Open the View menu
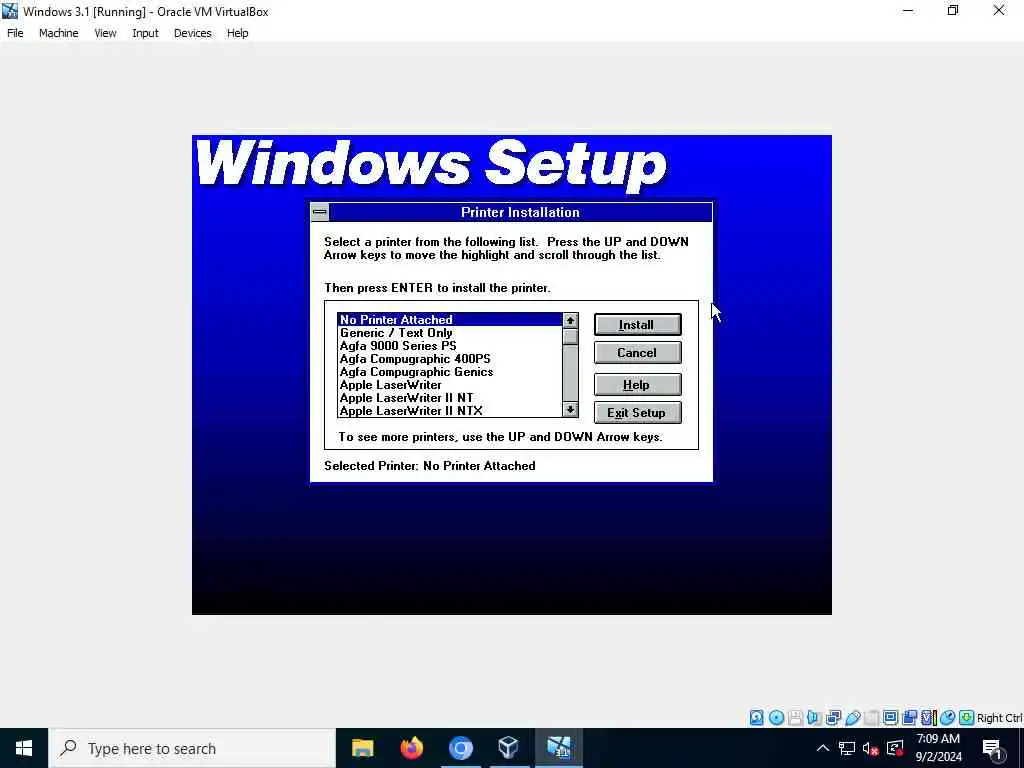The image size is (1024, 768). coord(105,33)
